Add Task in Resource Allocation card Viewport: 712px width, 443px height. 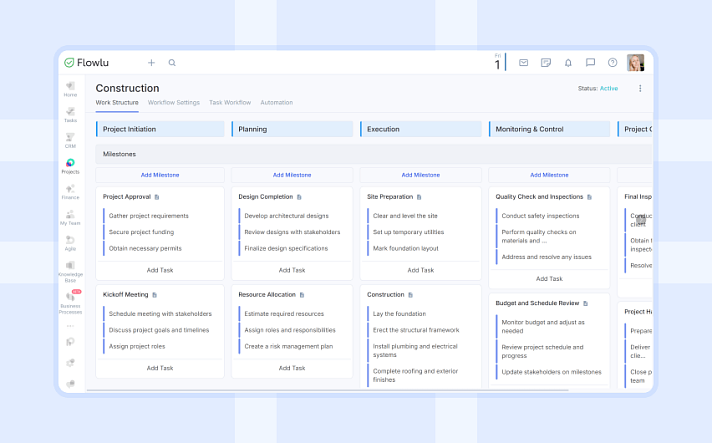point(292,368)
